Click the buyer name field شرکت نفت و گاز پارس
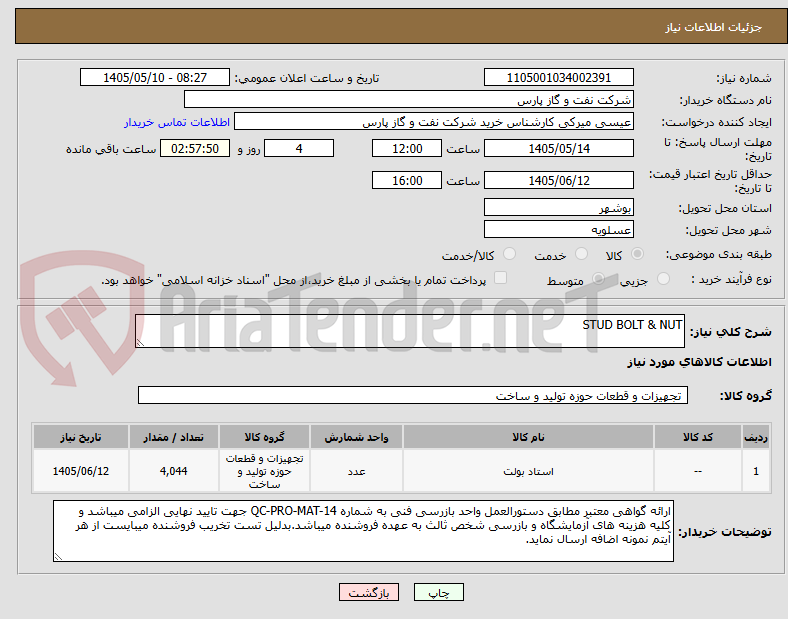Image resolution: width=788 pixels, height=619 pixels. [x=409, y=99]
